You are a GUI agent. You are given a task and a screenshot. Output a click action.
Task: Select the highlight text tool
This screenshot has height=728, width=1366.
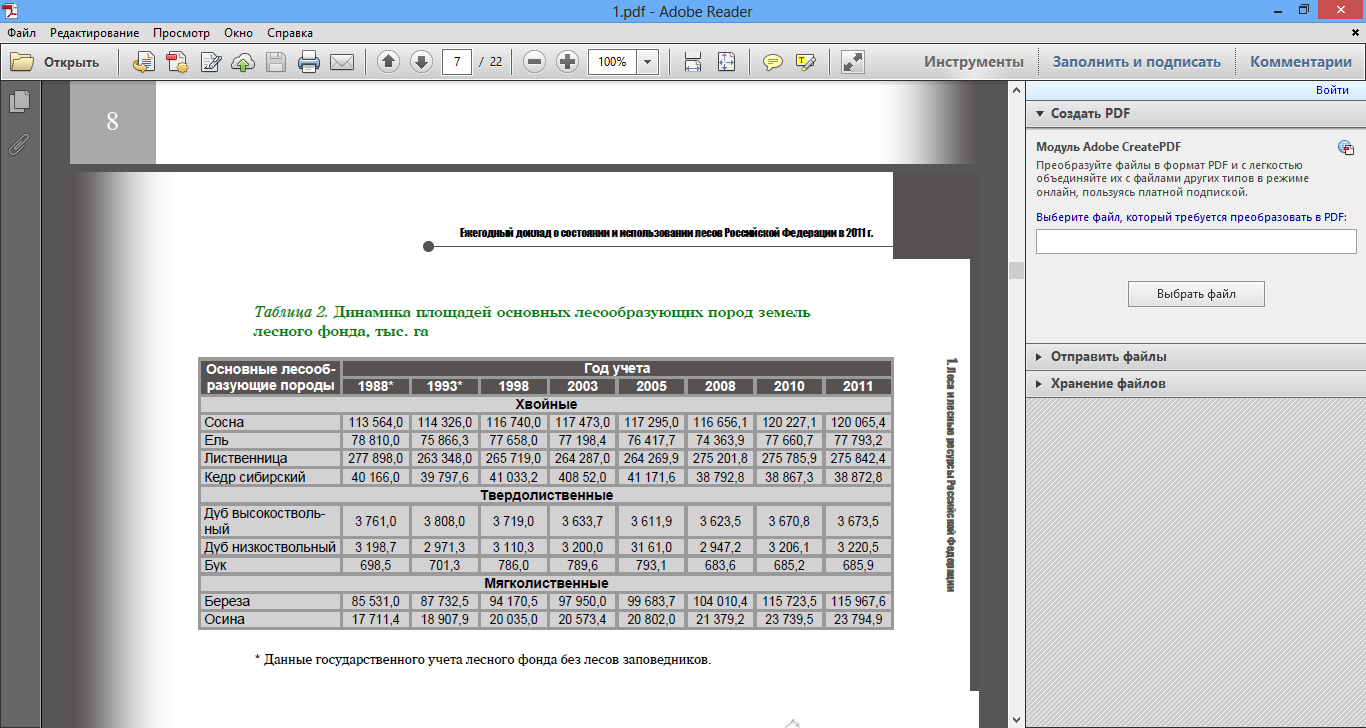(805, 62)
